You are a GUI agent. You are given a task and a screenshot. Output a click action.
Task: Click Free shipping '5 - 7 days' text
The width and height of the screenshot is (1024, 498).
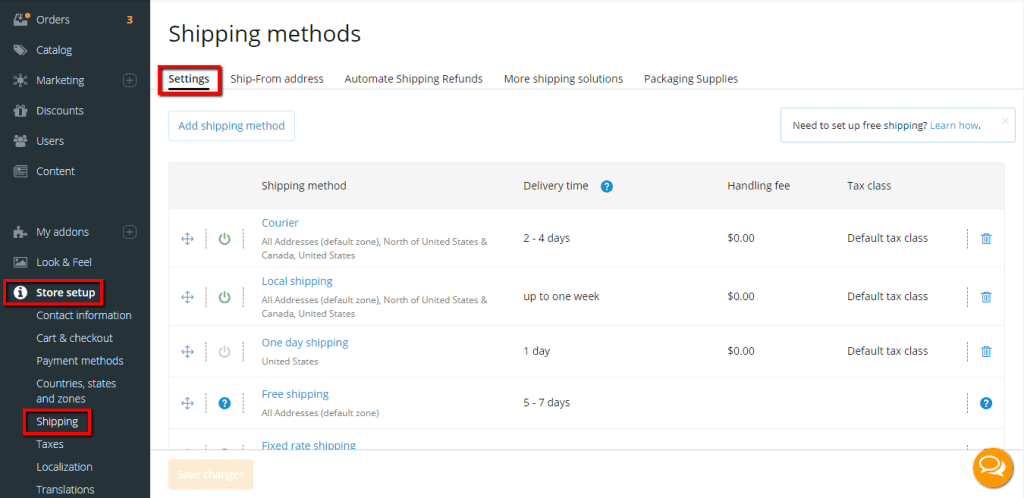coord(547,403)
